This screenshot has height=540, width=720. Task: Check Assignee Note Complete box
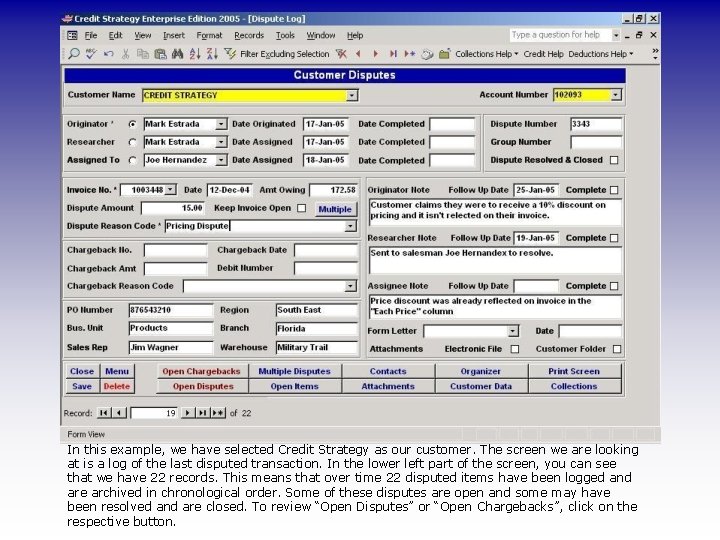pyautogui.click(x=614, y=286)
